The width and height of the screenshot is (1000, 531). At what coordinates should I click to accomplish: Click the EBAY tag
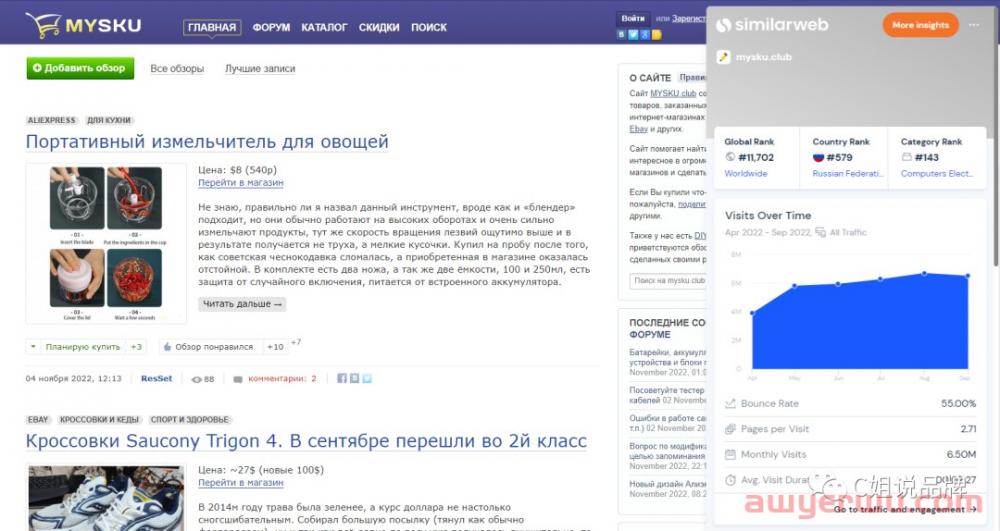pos(38,419)
